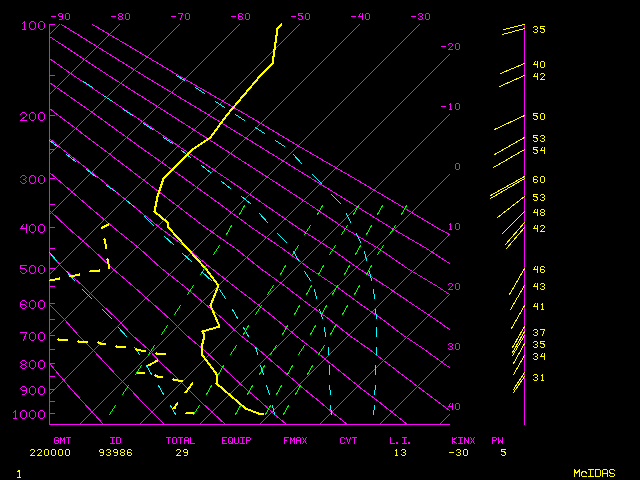The width and height of the screenshot is (640, 480).
Task: Click the -50 temperature label on top axis
Action: pos(300,16)
